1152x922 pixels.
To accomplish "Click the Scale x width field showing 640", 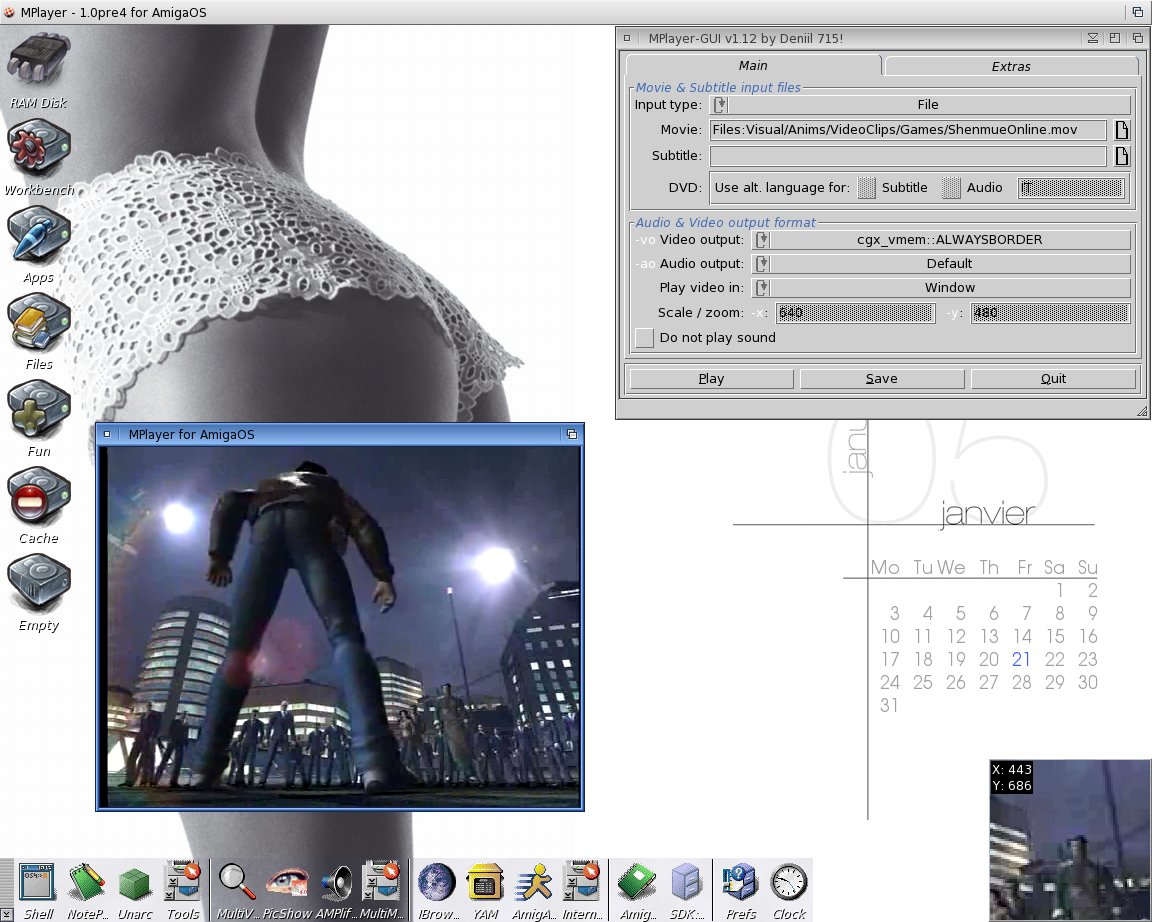I will point(855,313).
